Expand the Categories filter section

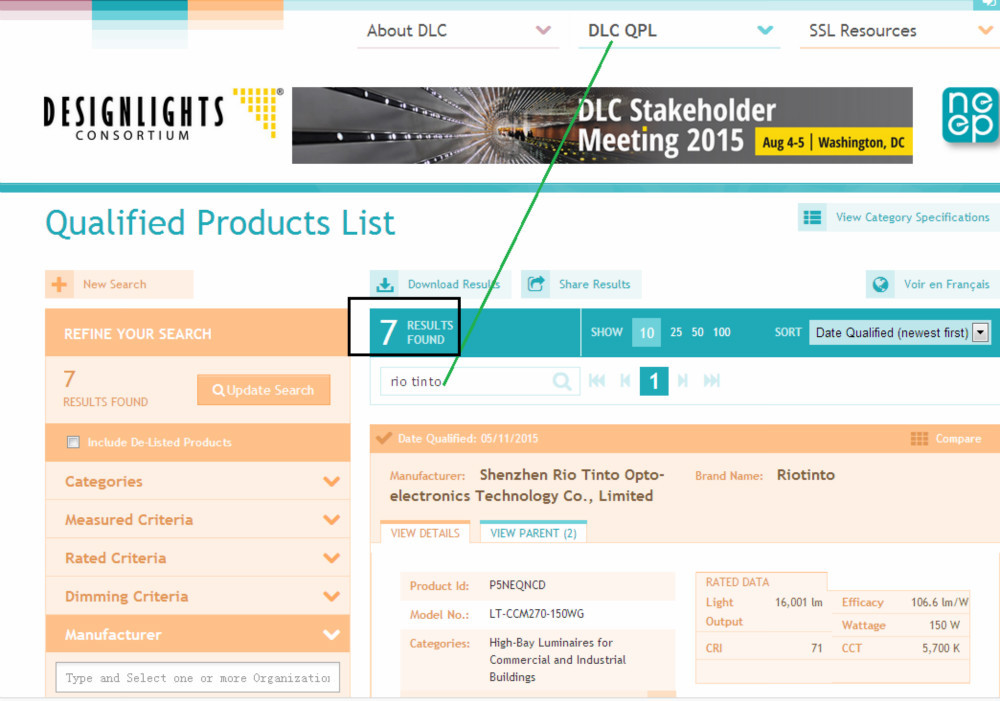(x=198, y=482)
